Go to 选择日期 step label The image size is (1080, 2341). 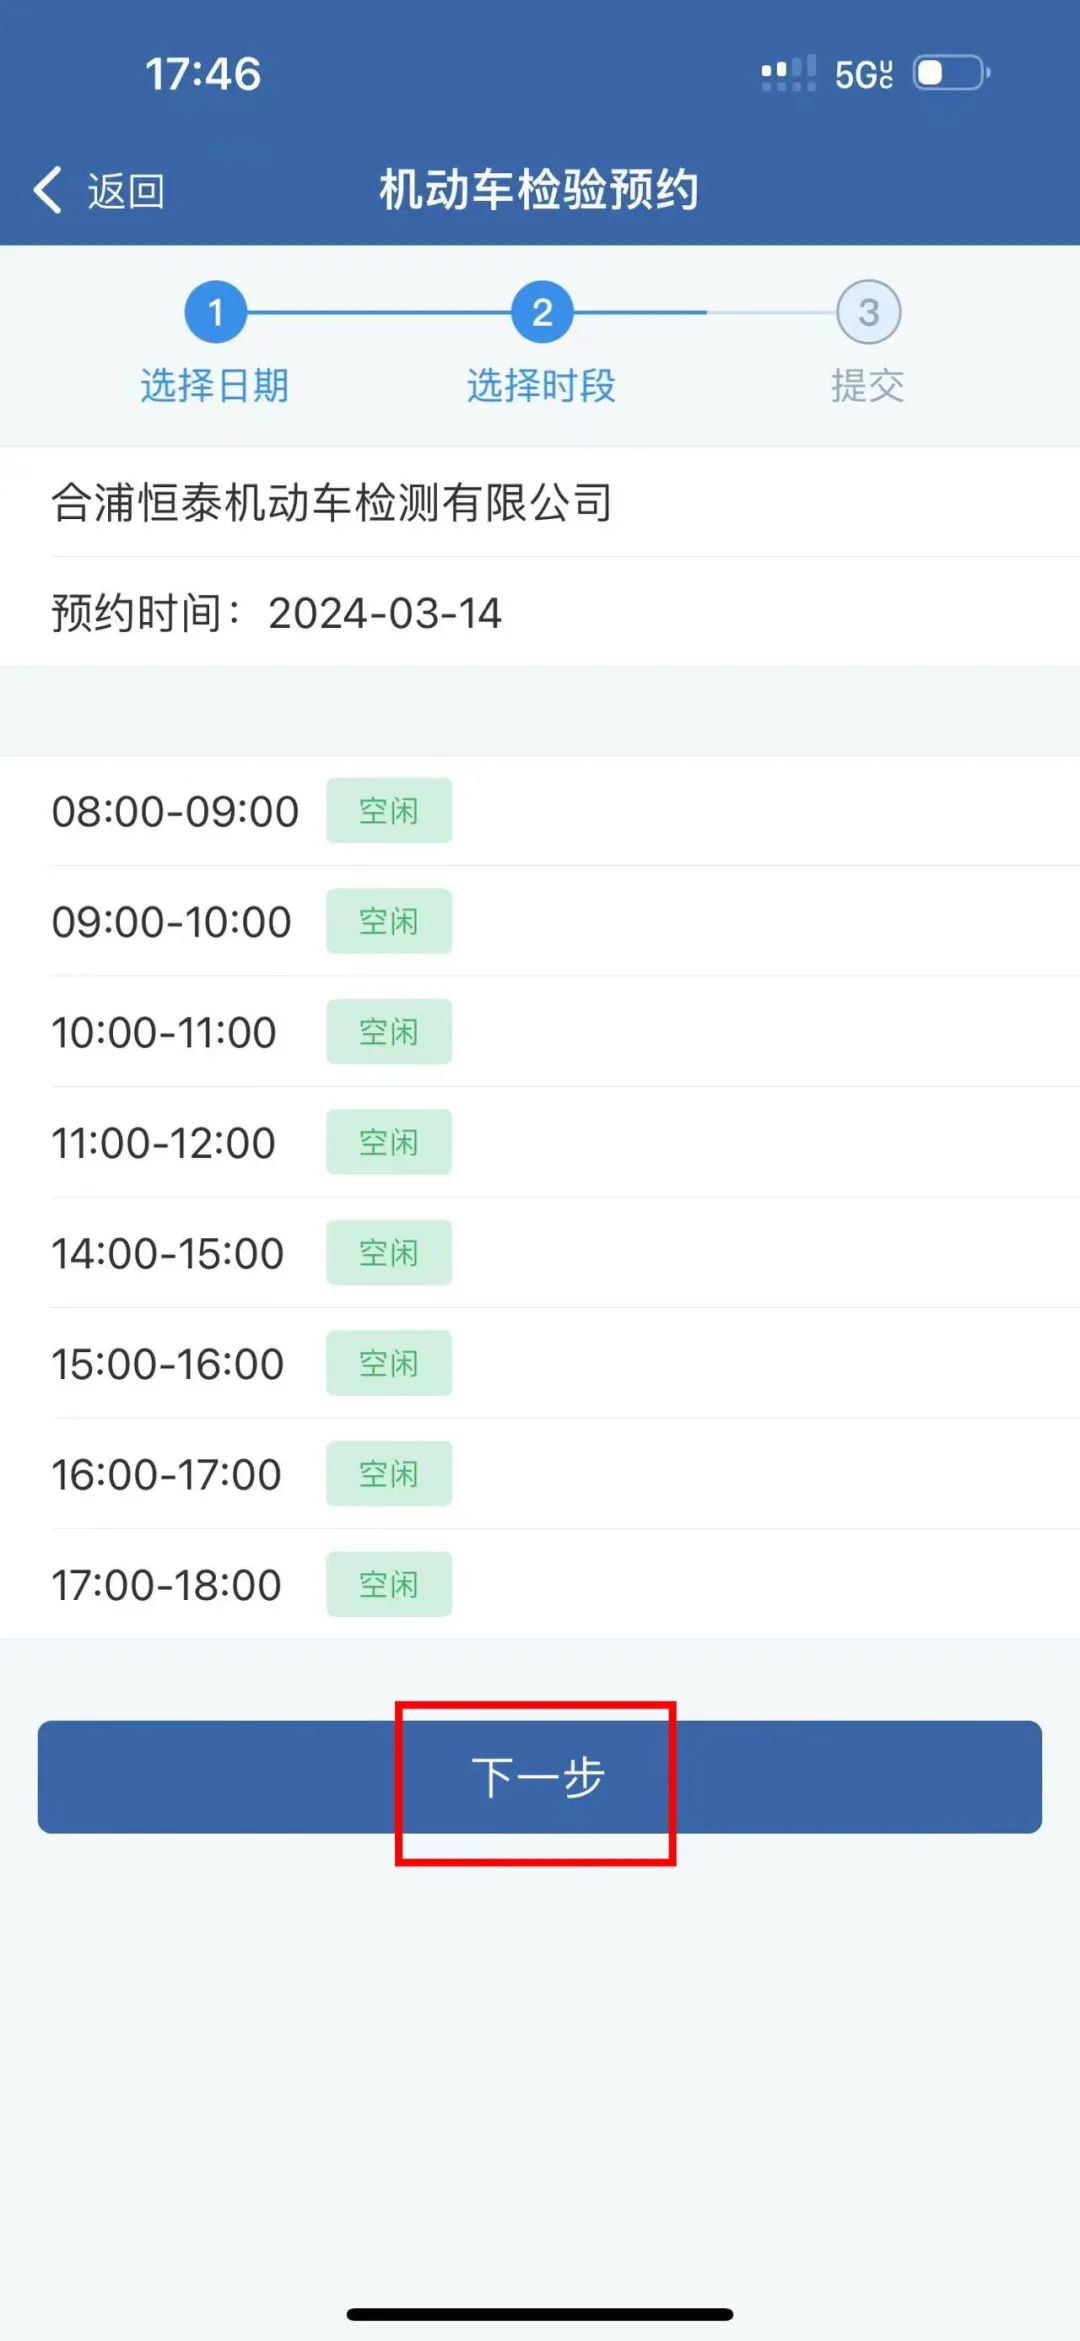215,385
